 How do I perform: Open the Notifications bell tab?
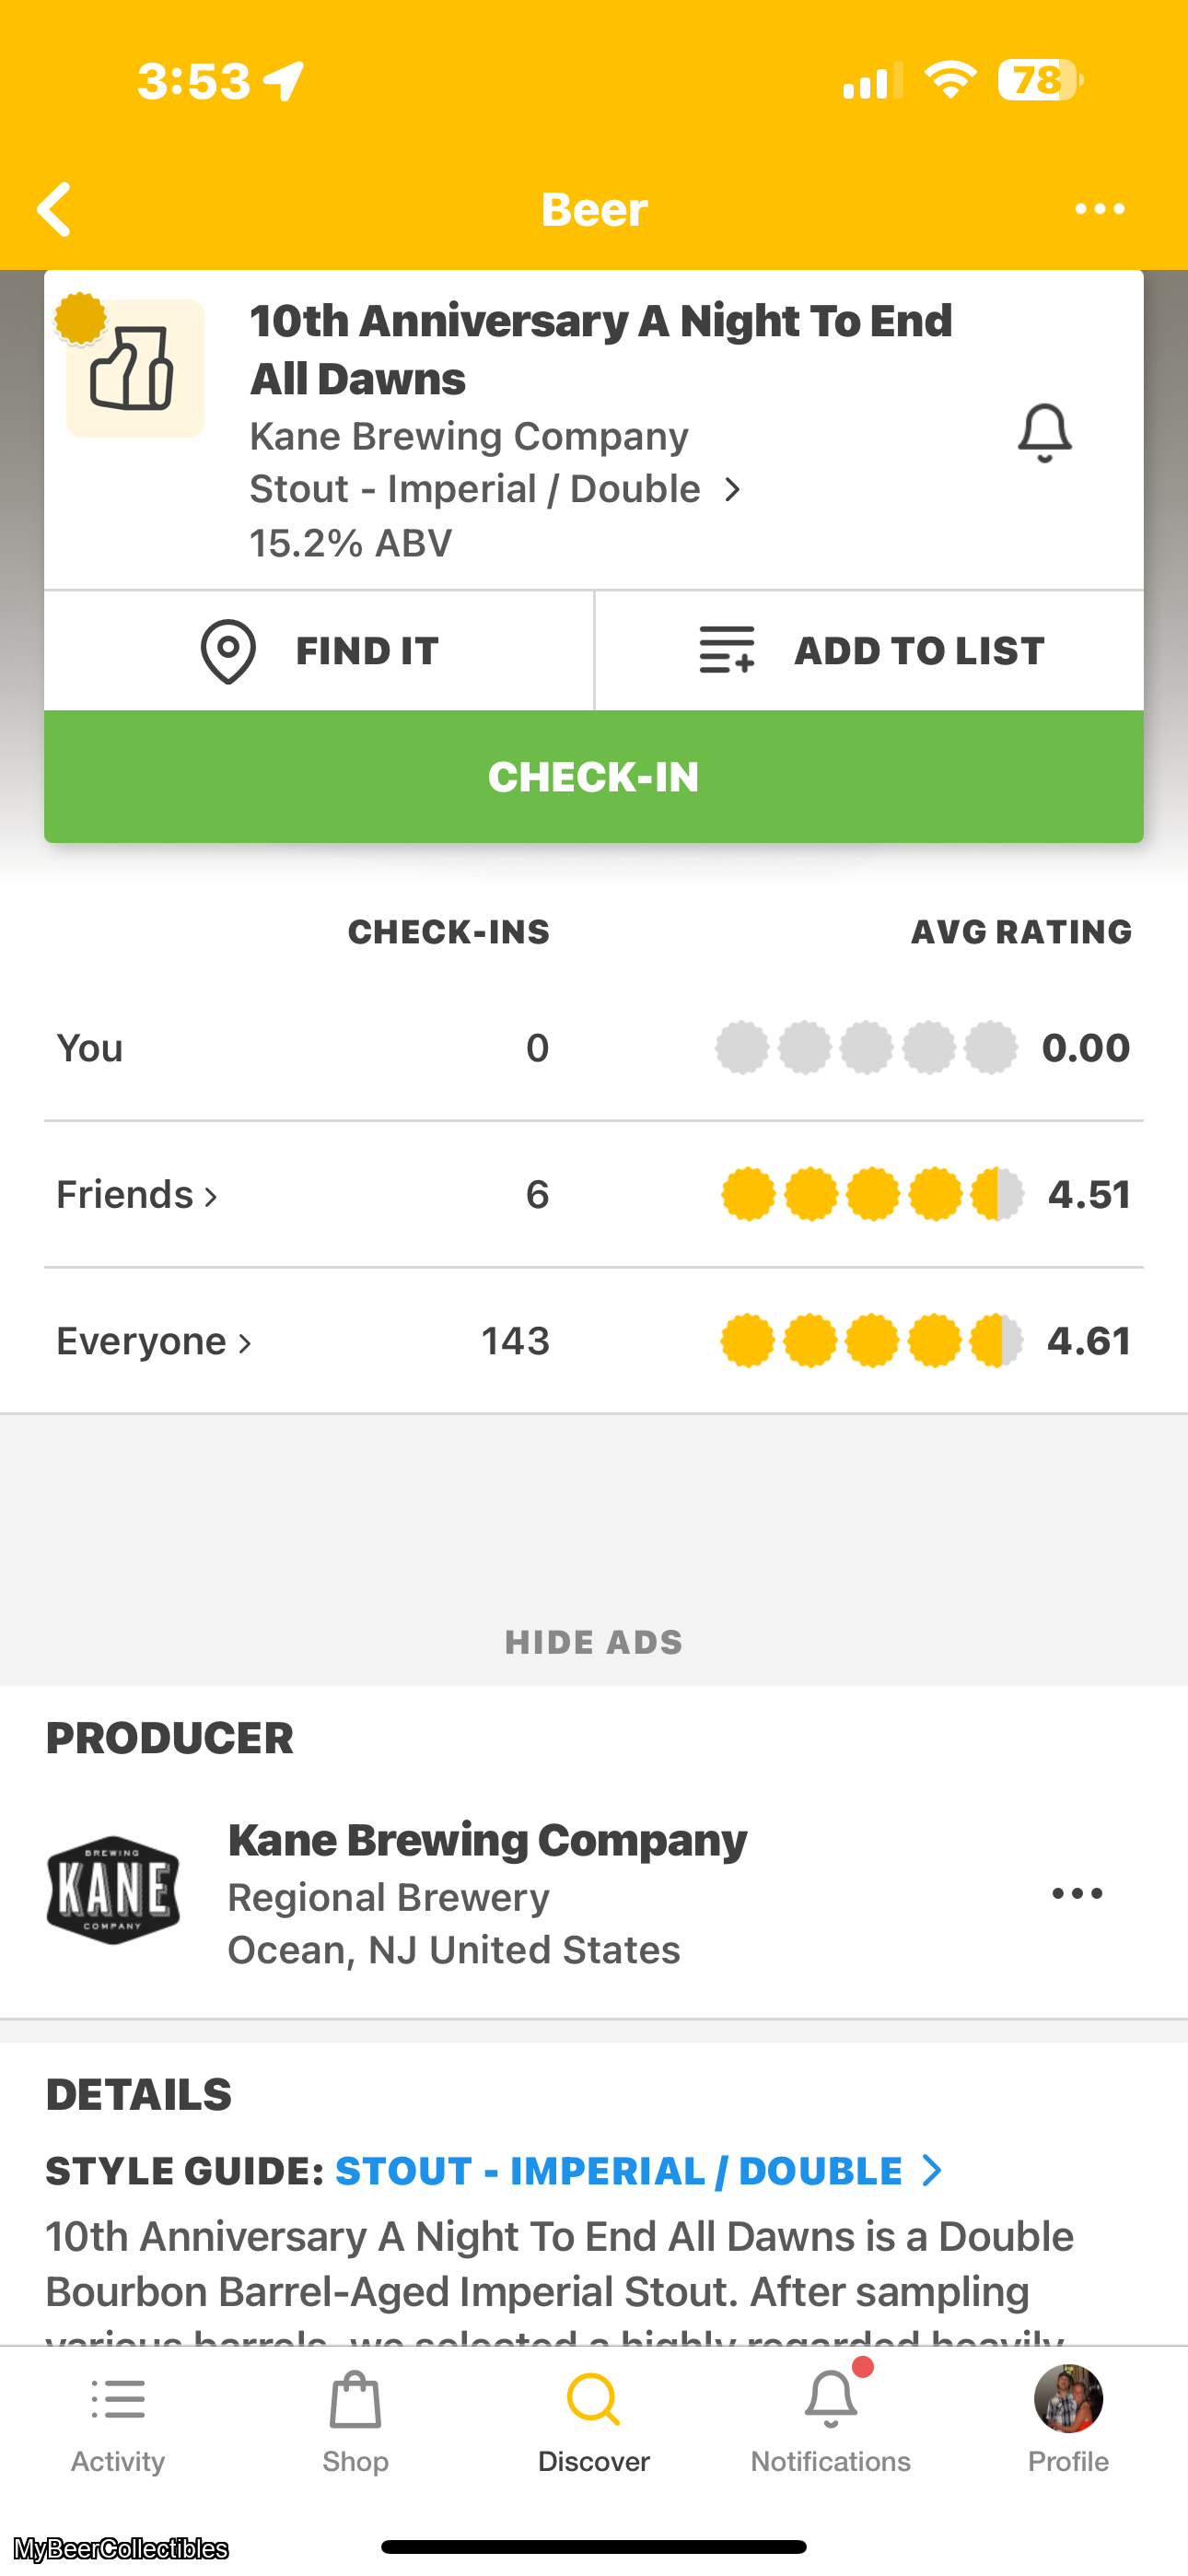pos(830,2420)
